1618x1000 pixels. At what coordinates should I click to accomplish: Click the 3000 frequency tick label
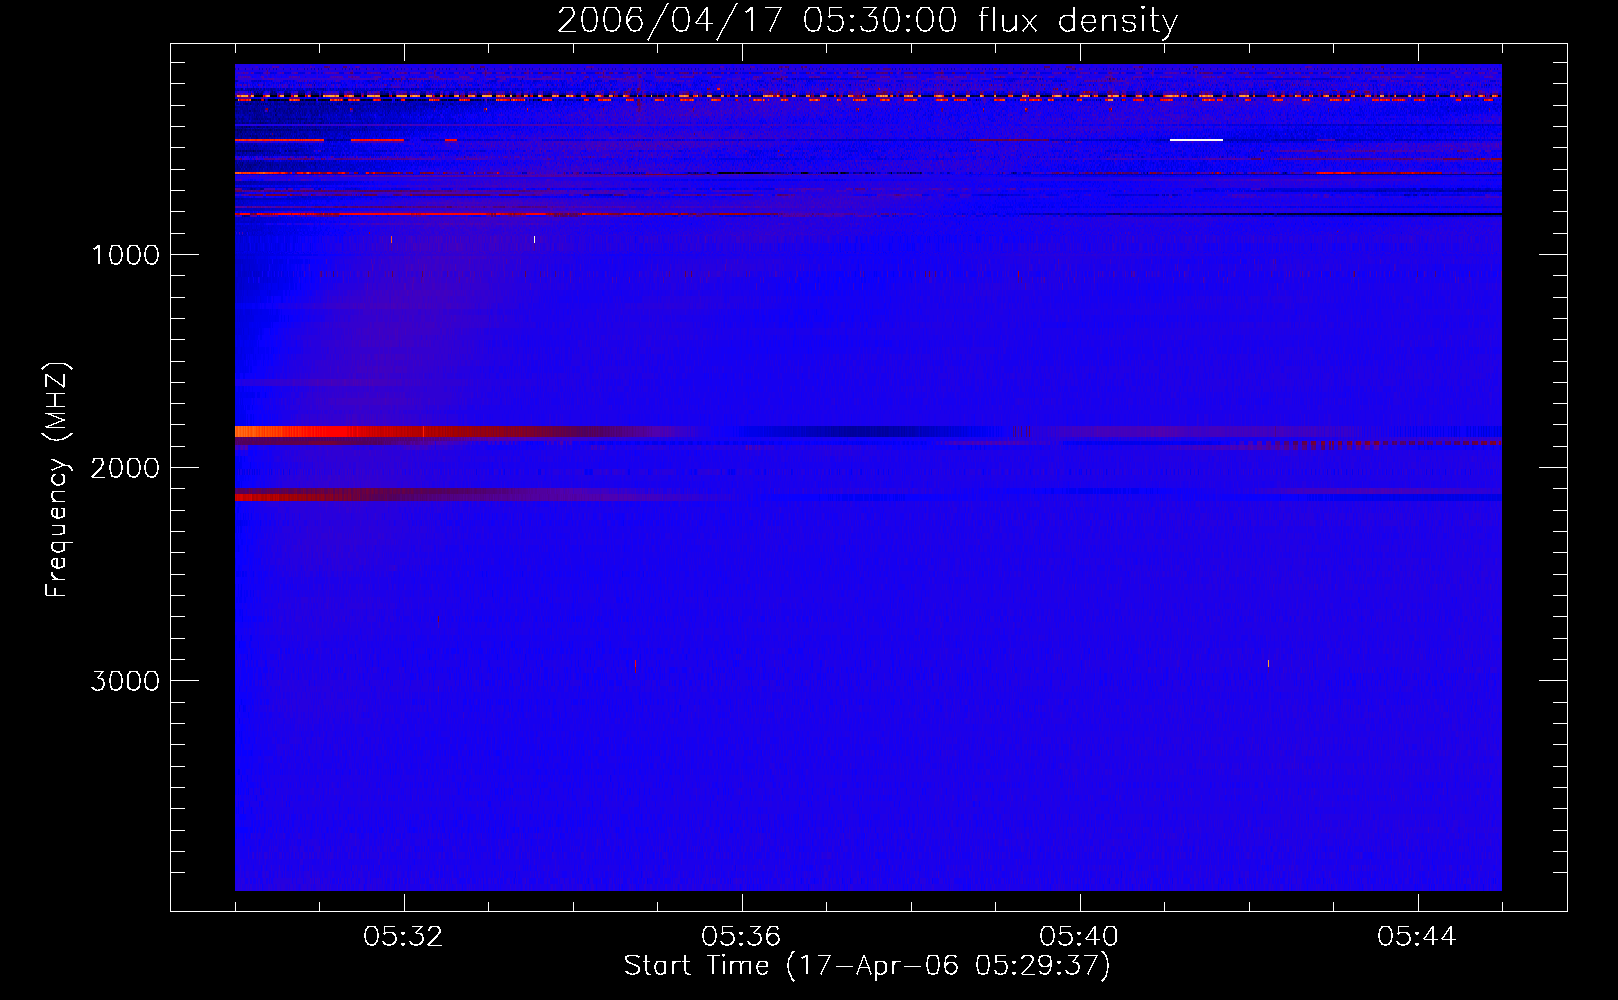click(x=125, y=681)
